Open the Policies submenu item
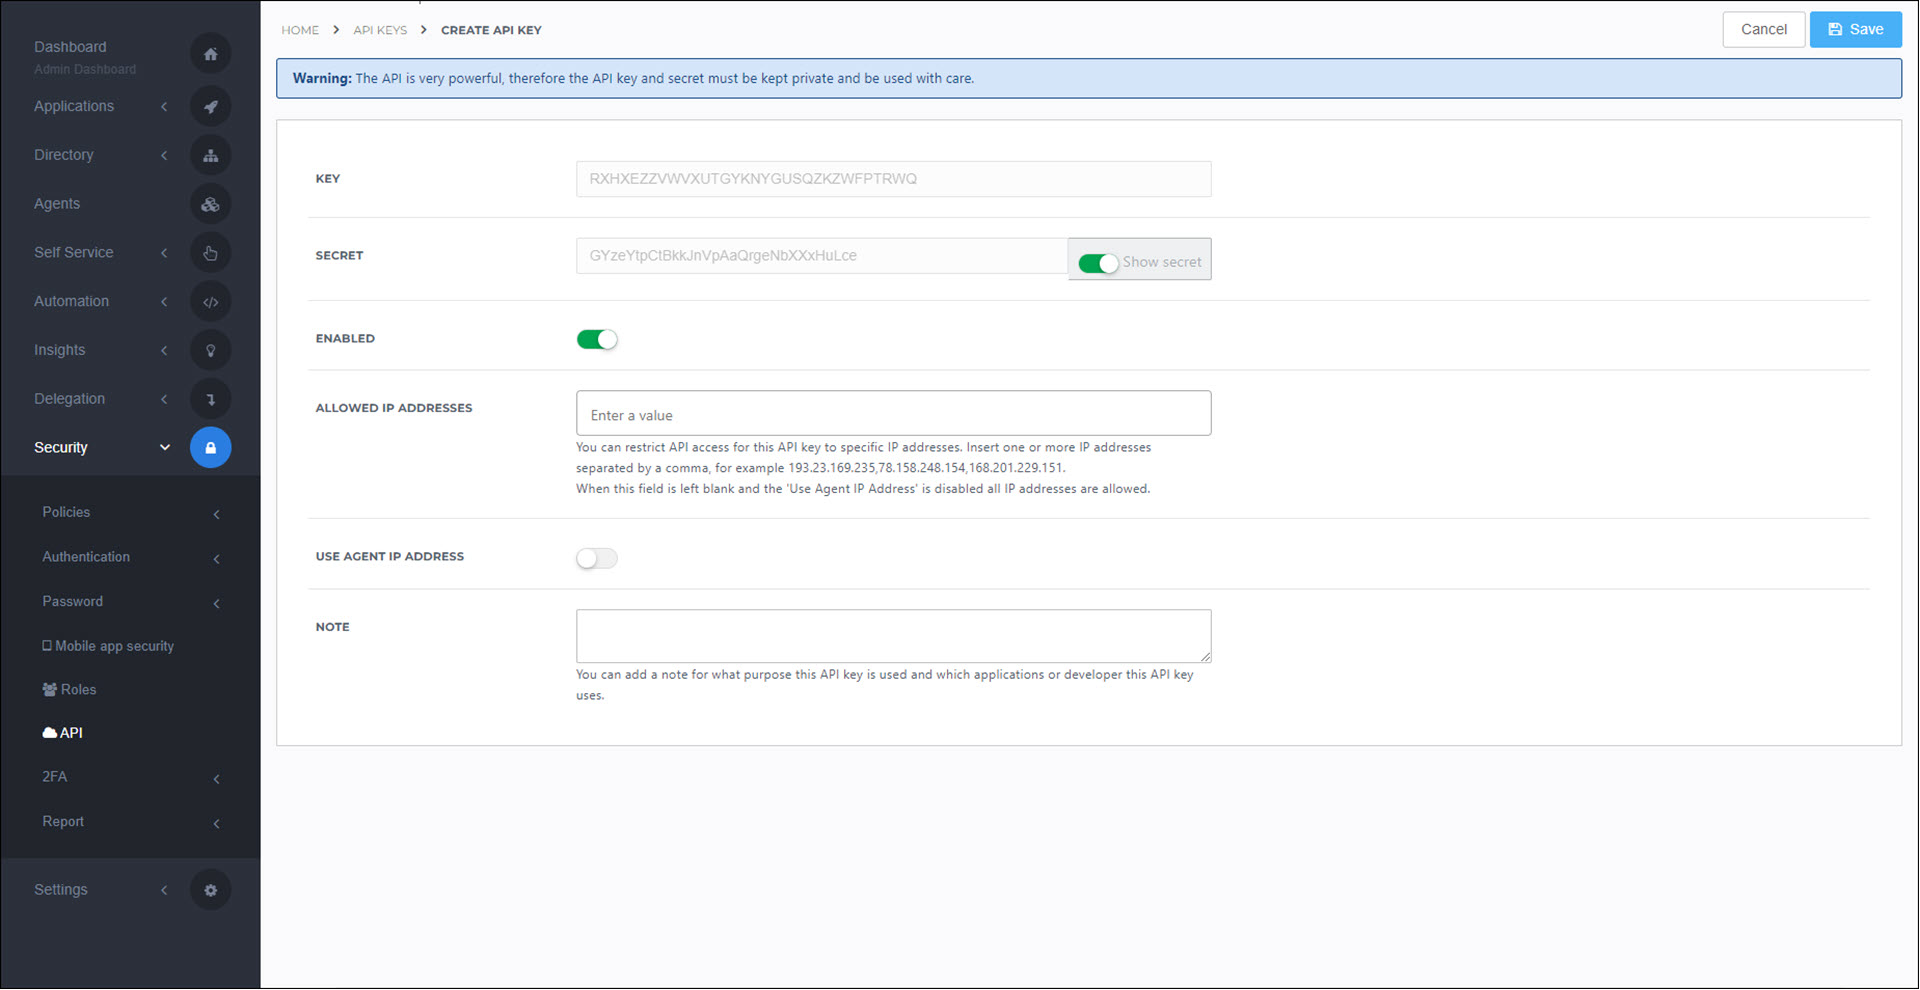Image resolution: width=1920 pixels, height=990 pixels. 66,512
